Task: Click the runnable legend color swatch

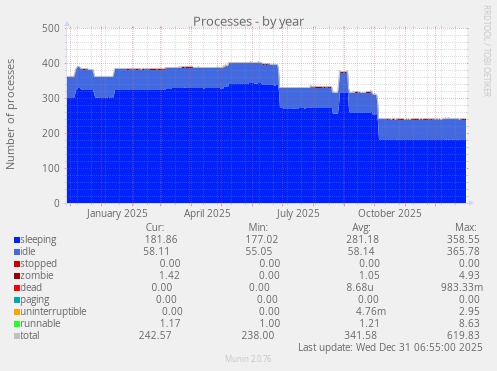Action: point(17,324)
